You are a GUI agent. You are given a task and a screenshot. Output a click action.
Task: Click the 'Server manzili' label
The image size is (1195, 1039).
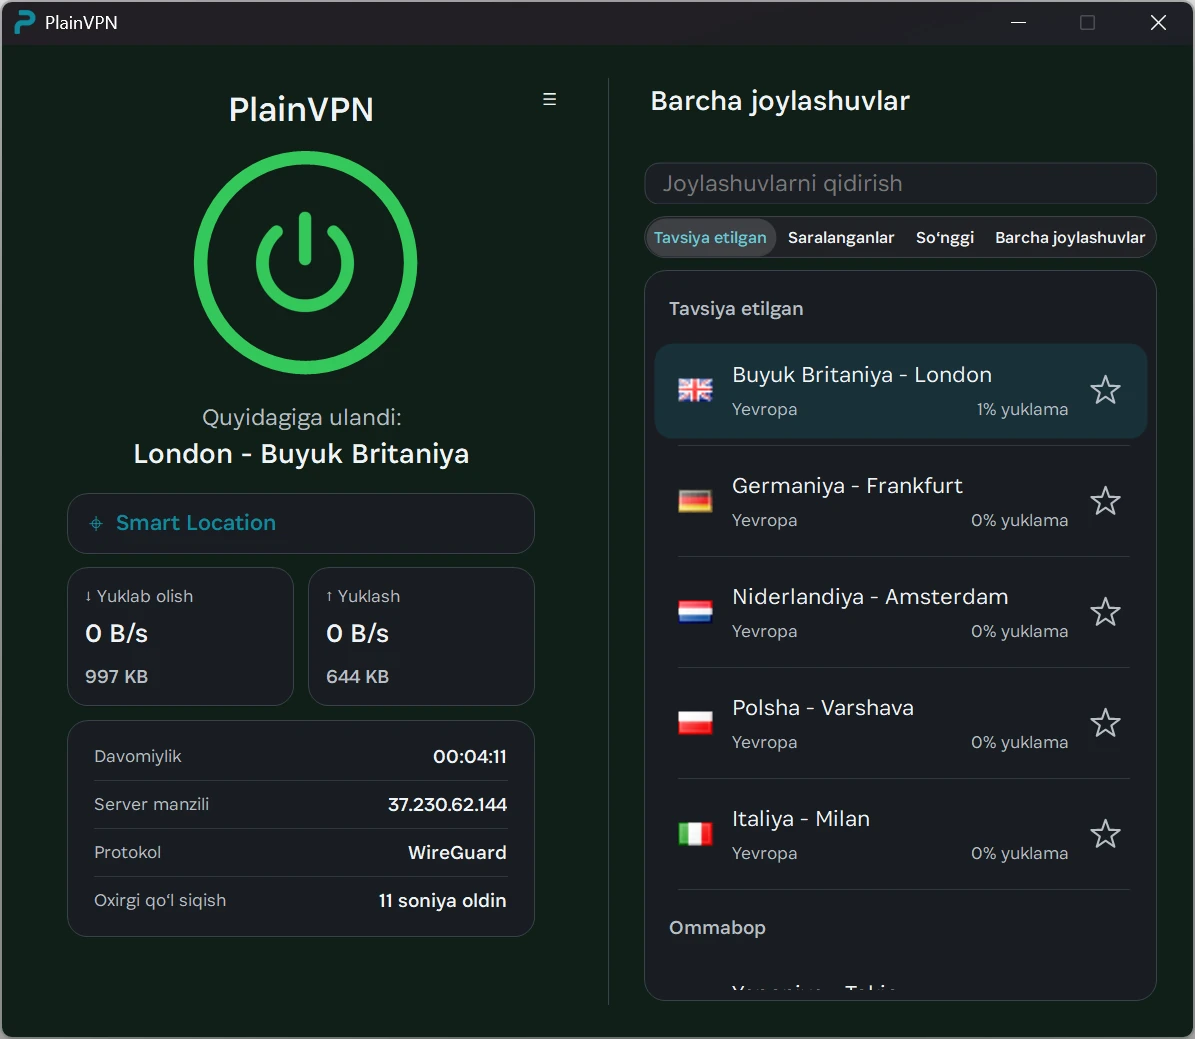tap(152, 804)
